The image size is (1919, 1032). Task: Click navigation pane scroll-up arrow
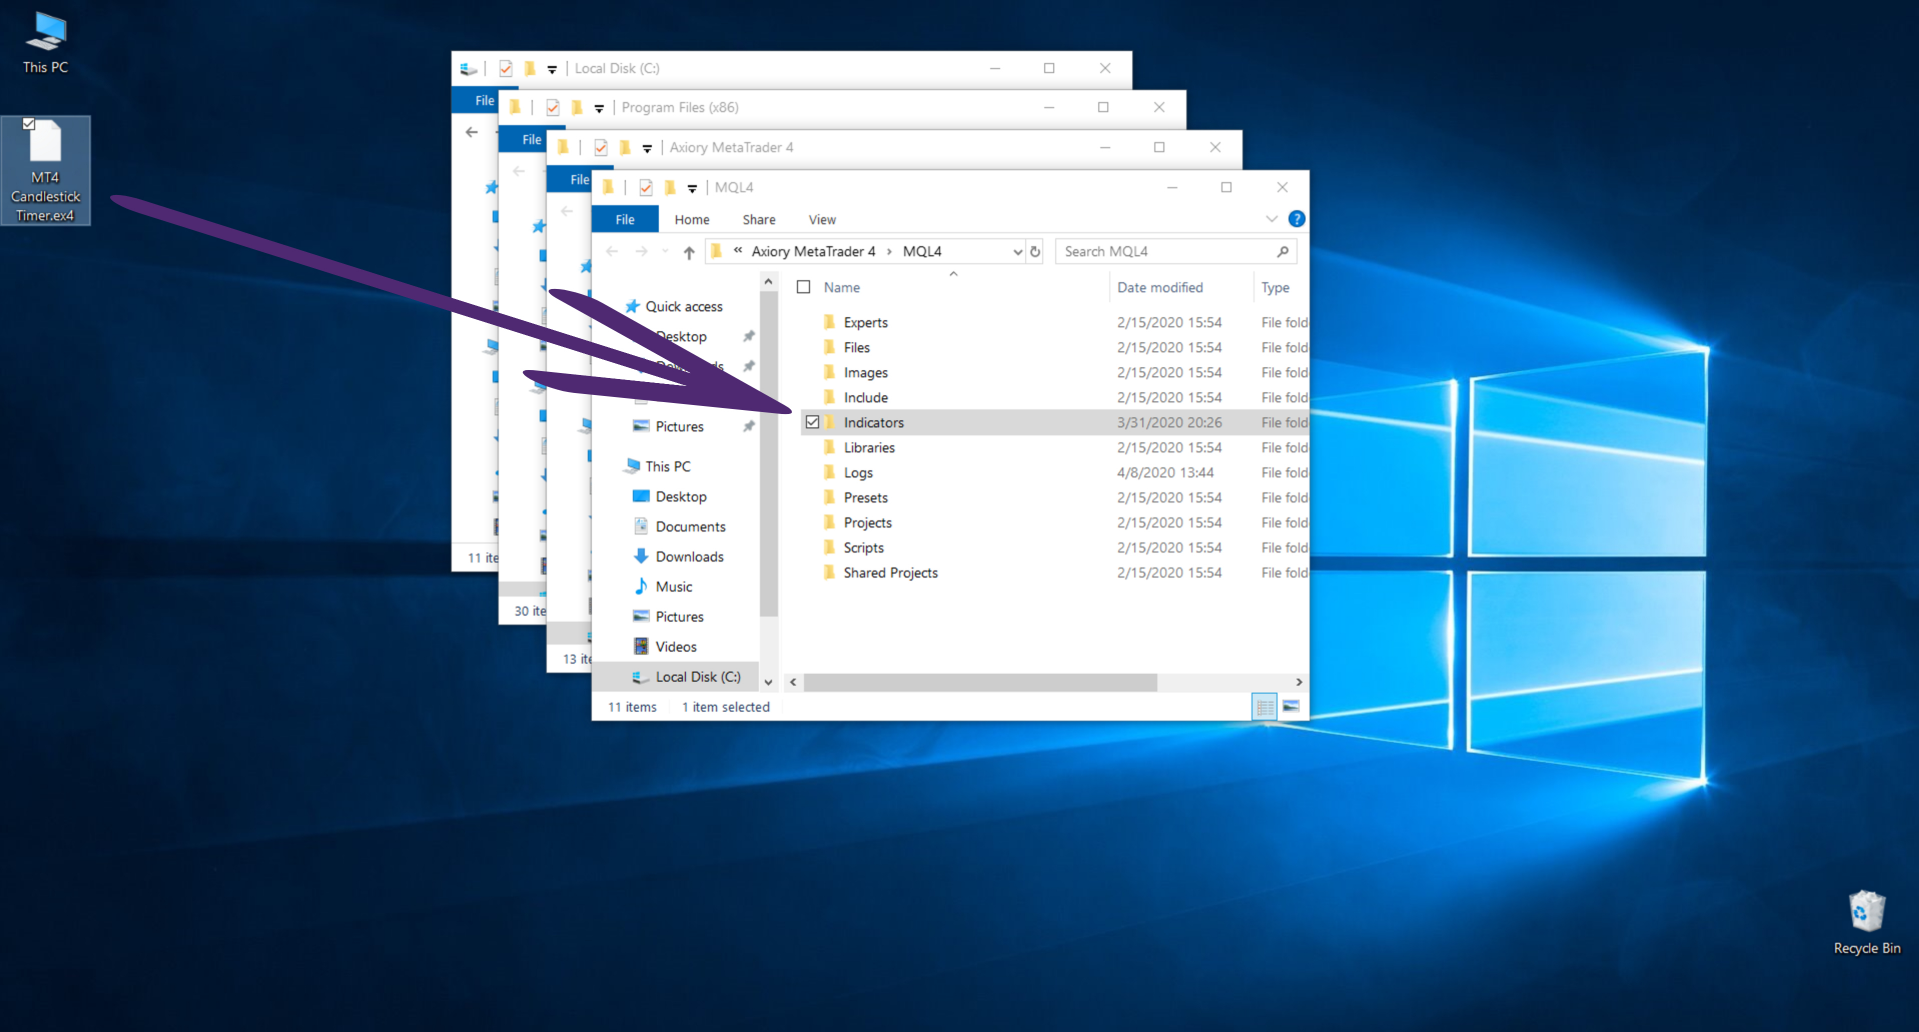(768, 282)
